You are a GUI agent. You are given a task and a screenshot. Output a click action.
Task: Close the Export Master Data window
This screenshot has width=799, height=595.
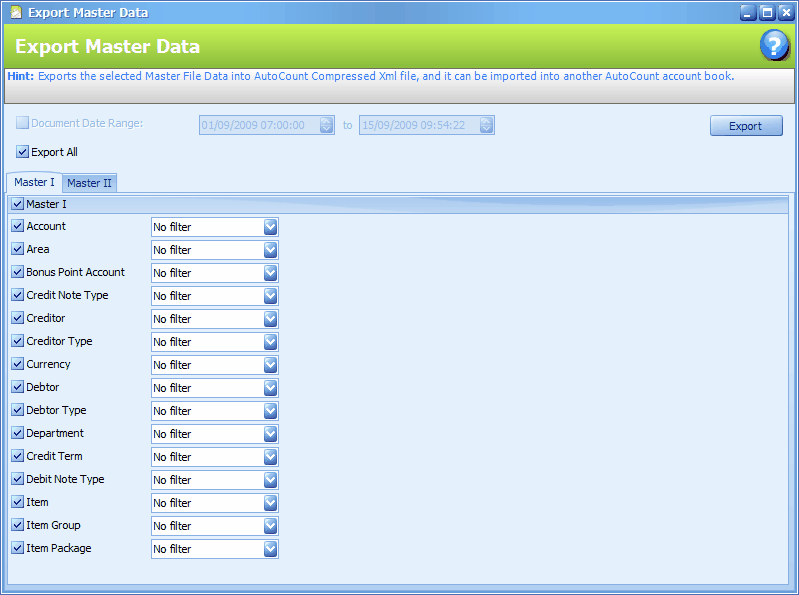click(786, 12)
